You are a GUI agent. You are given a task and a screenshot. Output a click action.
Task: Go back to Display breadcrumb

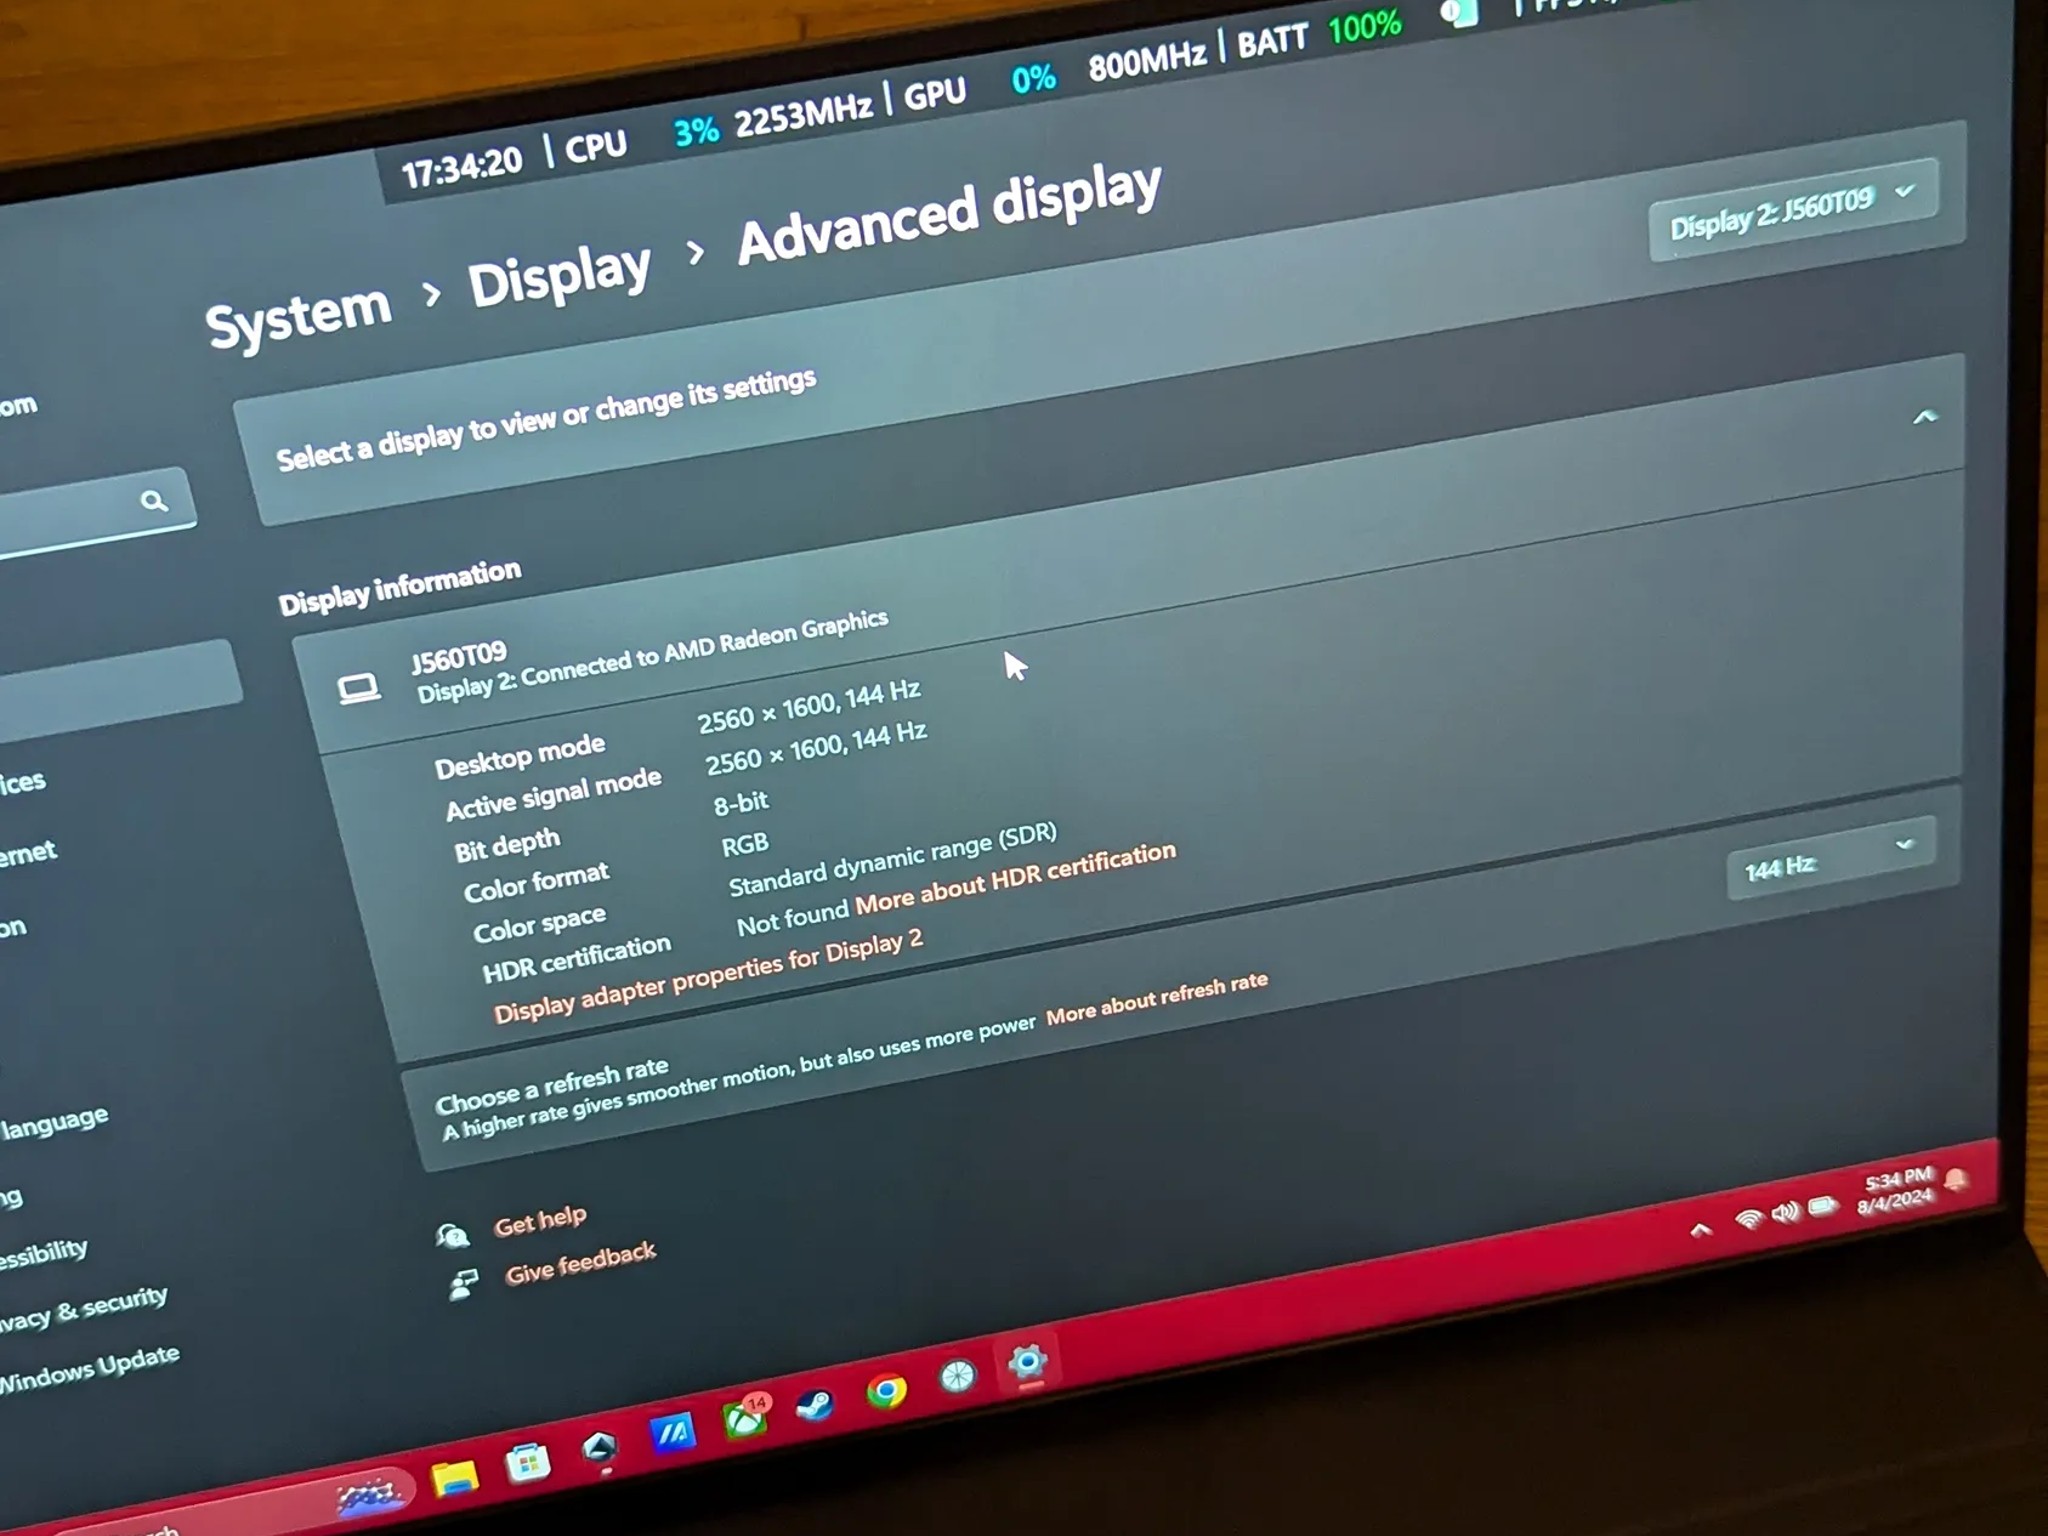559,274
